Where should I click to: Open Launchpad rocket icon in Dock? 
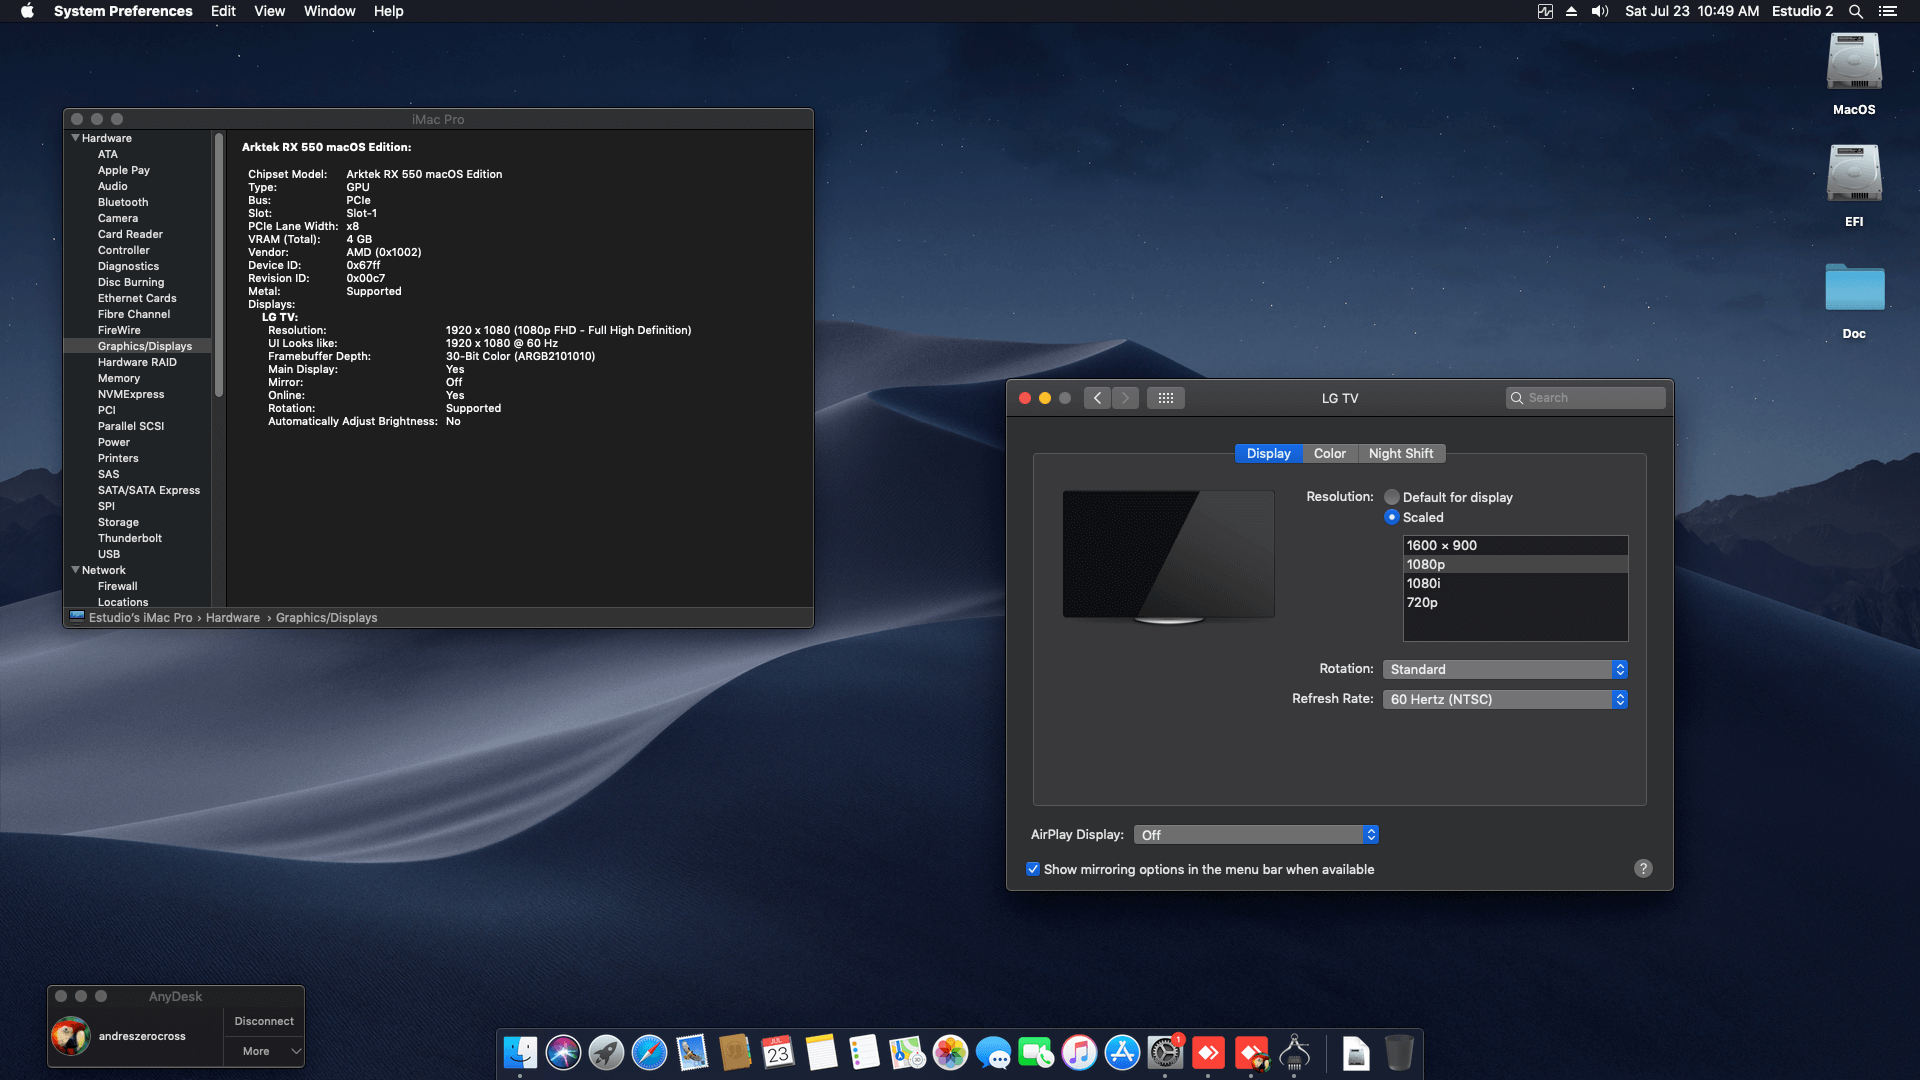pyautogui.click(x=606, y=1053)
